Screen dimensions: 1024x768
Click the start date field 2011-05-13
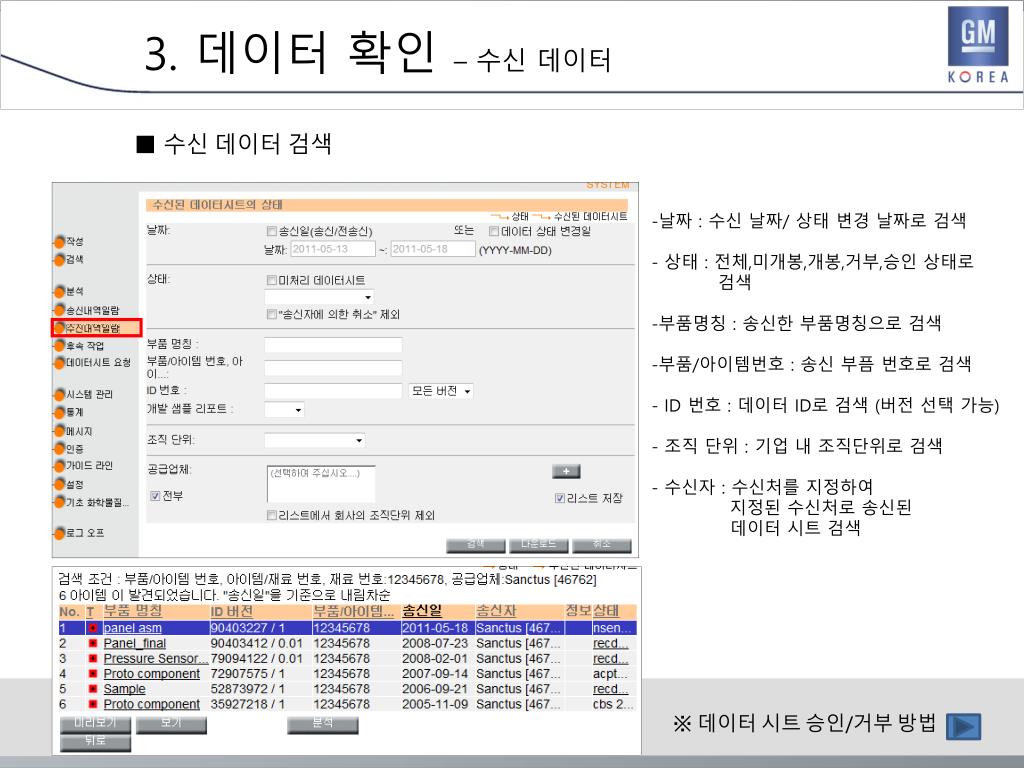click(x=332, y=249)
